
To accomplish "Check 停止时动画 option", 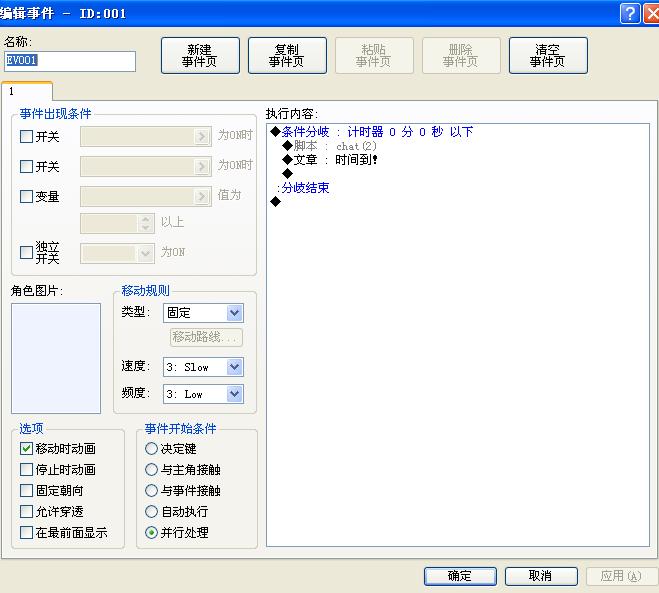I will click(26, 469).
